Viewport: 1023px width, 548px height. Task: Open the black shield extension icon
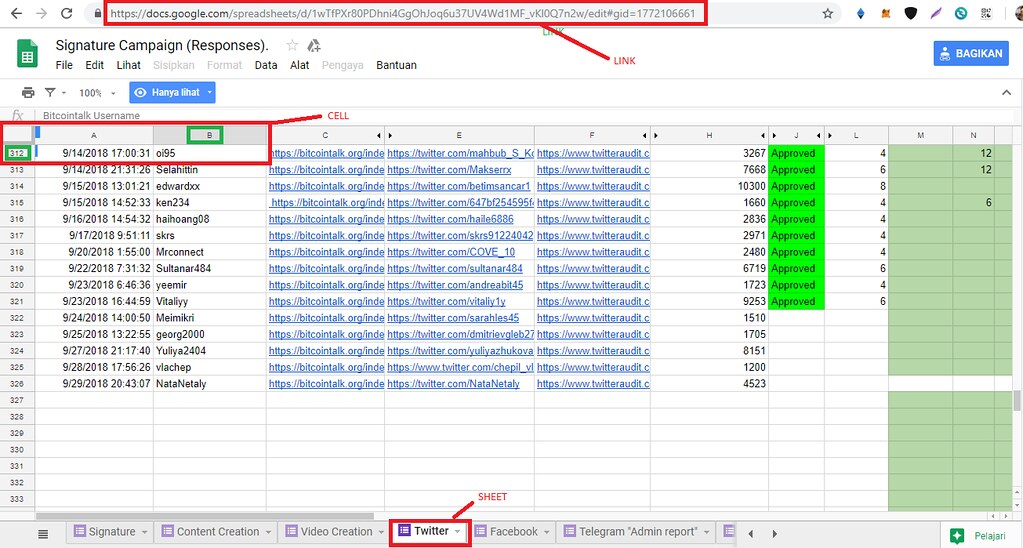[x=911, y=13]
